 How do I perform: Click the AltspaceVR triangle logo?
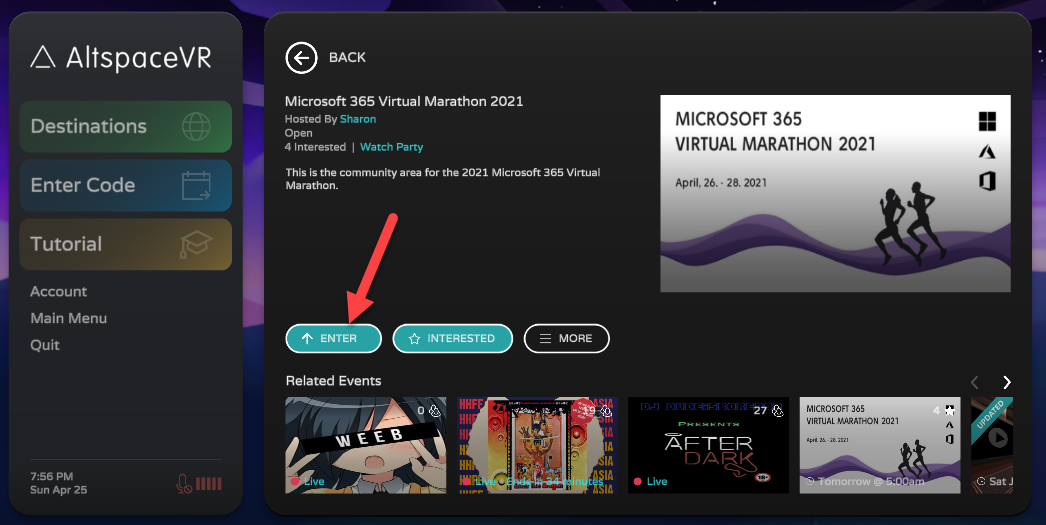43,57
